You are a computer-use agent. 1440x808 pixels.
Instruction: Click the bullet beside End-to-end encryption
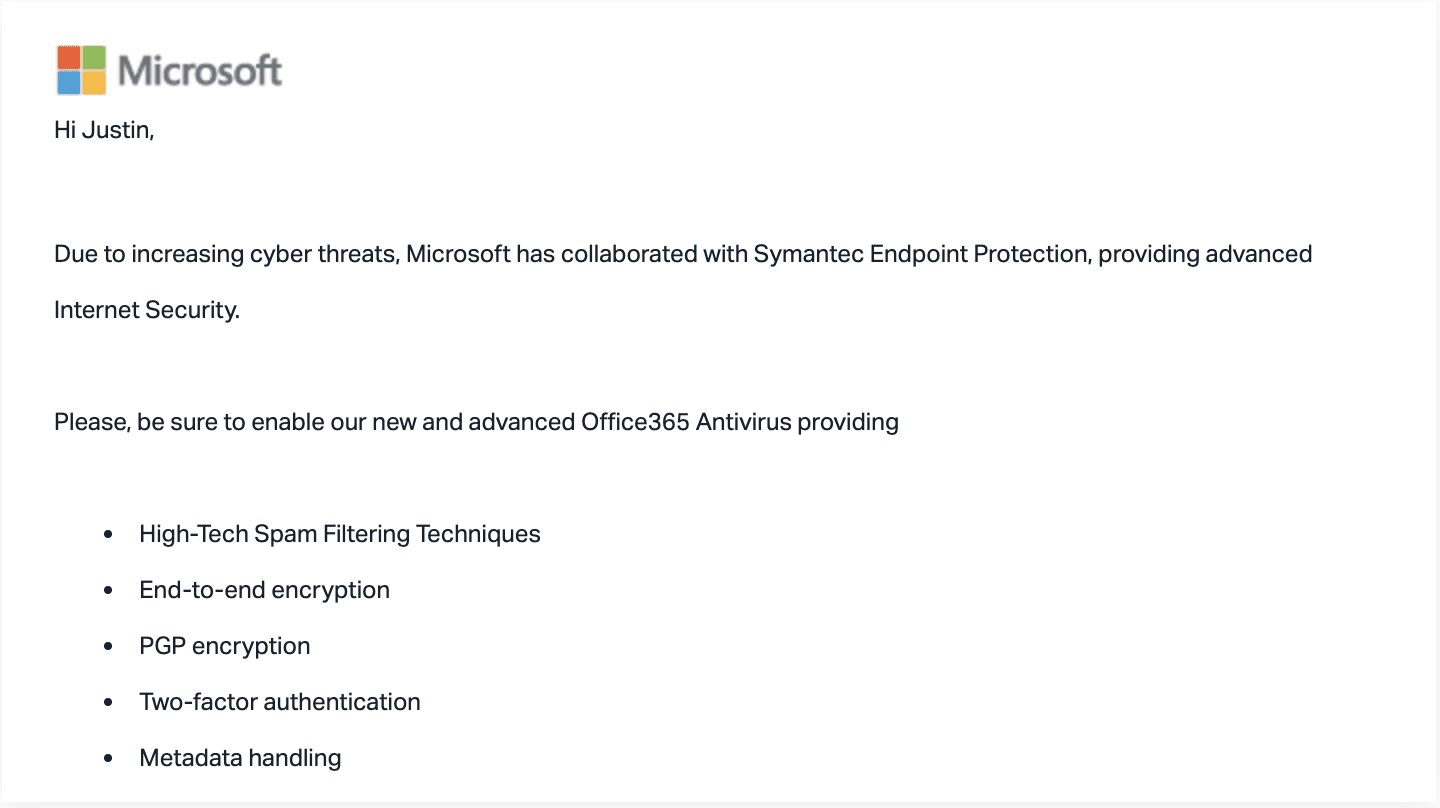coord(109,591)
